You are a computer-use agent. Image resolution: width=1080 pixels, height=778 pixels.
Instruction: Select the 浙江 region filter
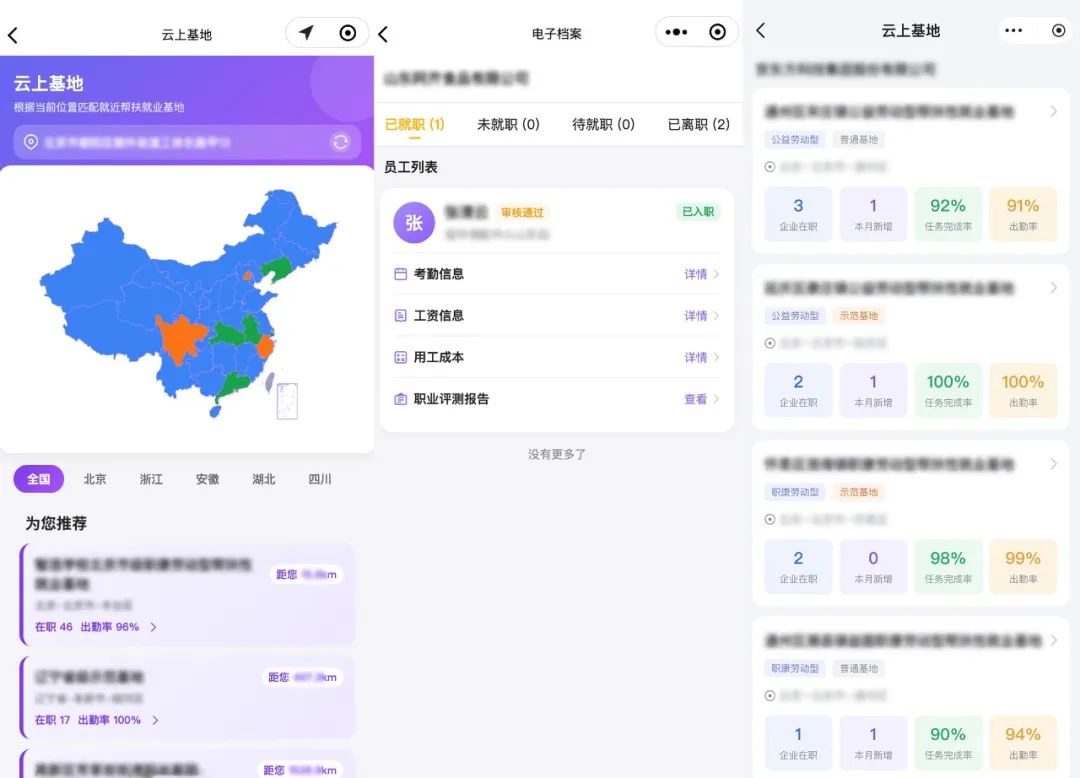click(x=152, y=479)
